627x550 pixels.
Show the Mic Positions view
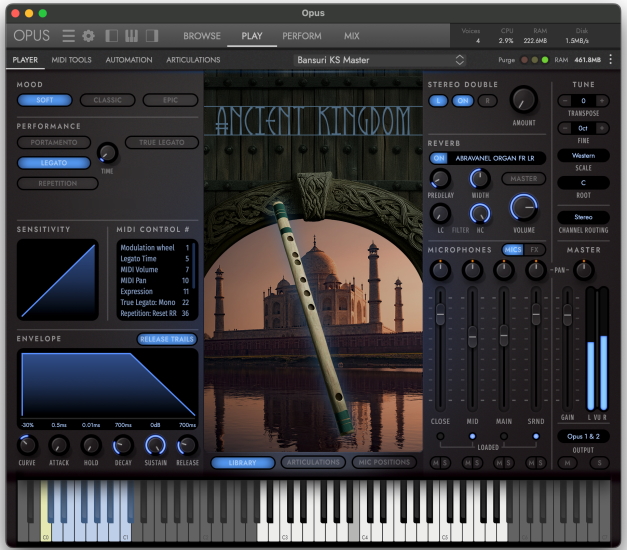tap(384, 462)
